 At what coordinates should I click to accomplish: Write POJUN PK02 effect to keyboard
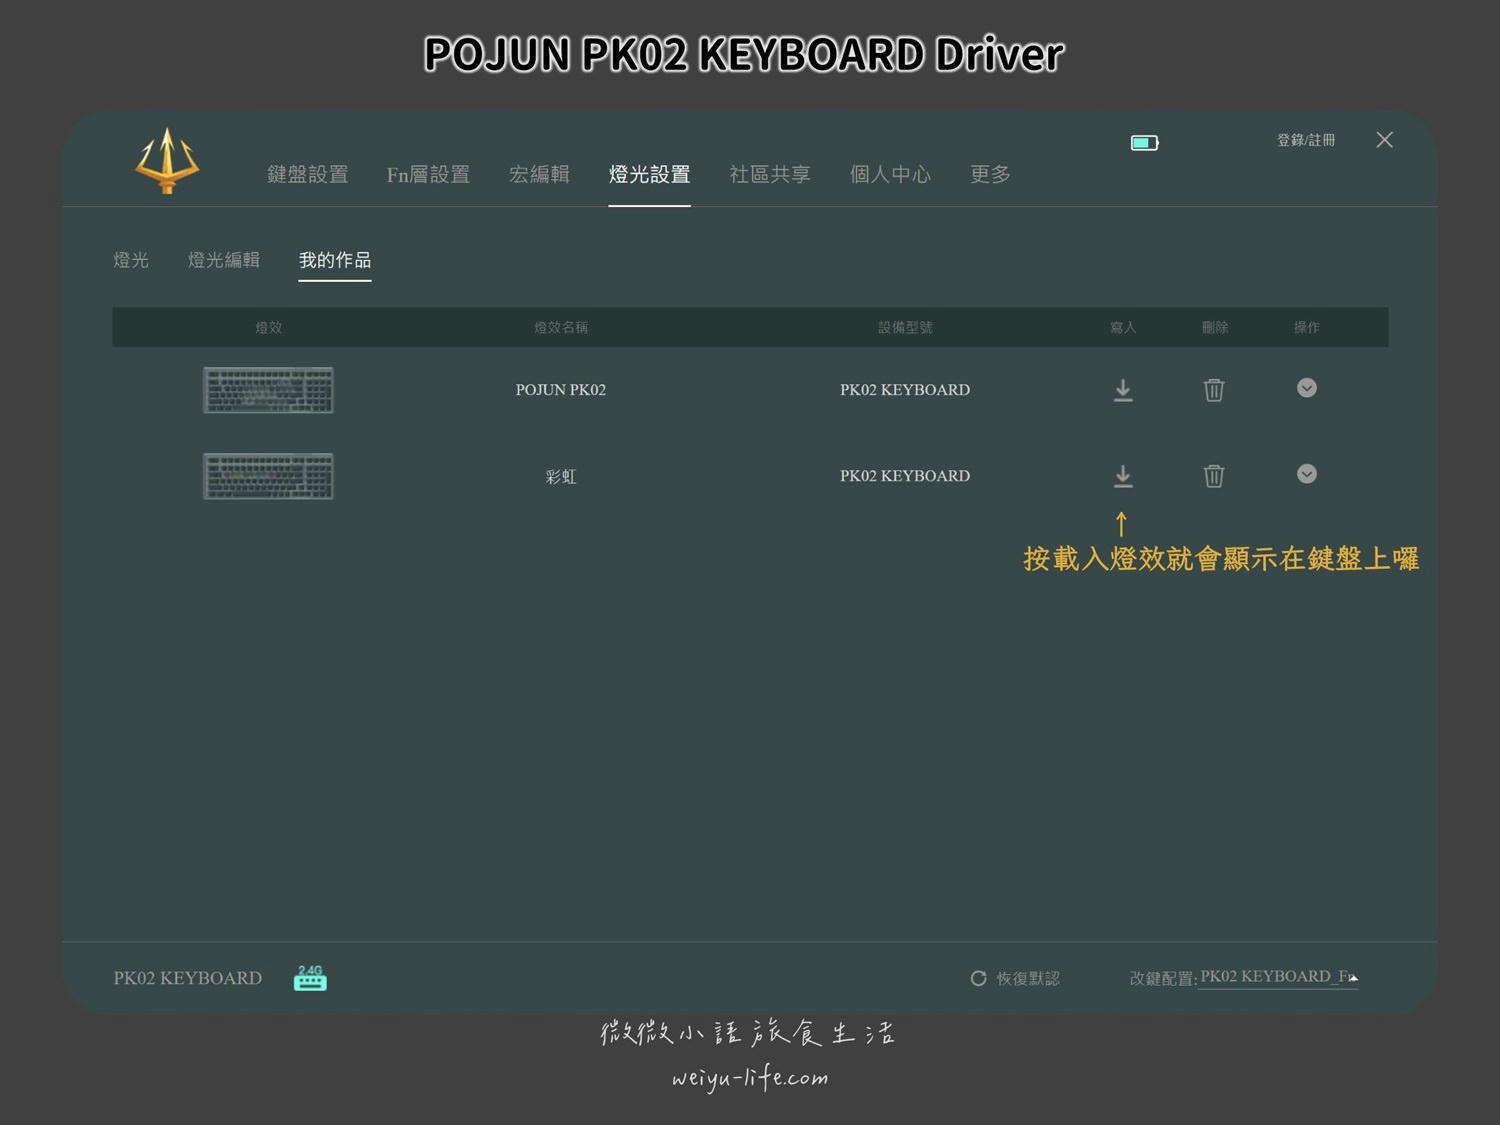1123,390
